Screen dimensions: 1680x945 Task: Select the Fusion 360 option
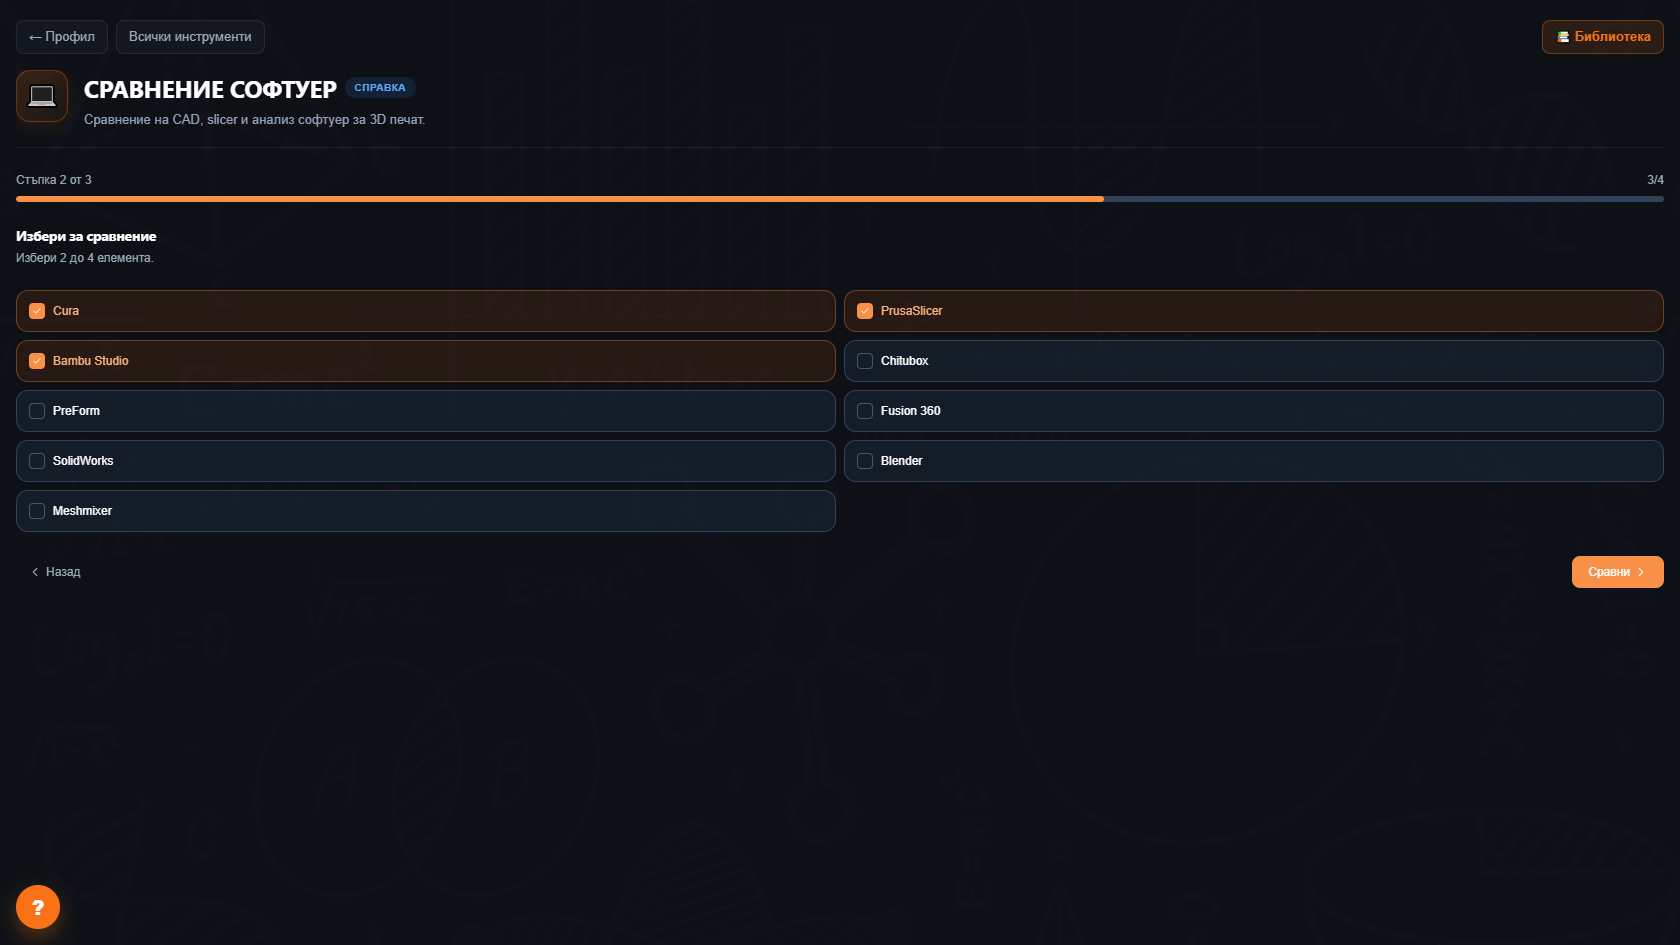click(1253, 411)
